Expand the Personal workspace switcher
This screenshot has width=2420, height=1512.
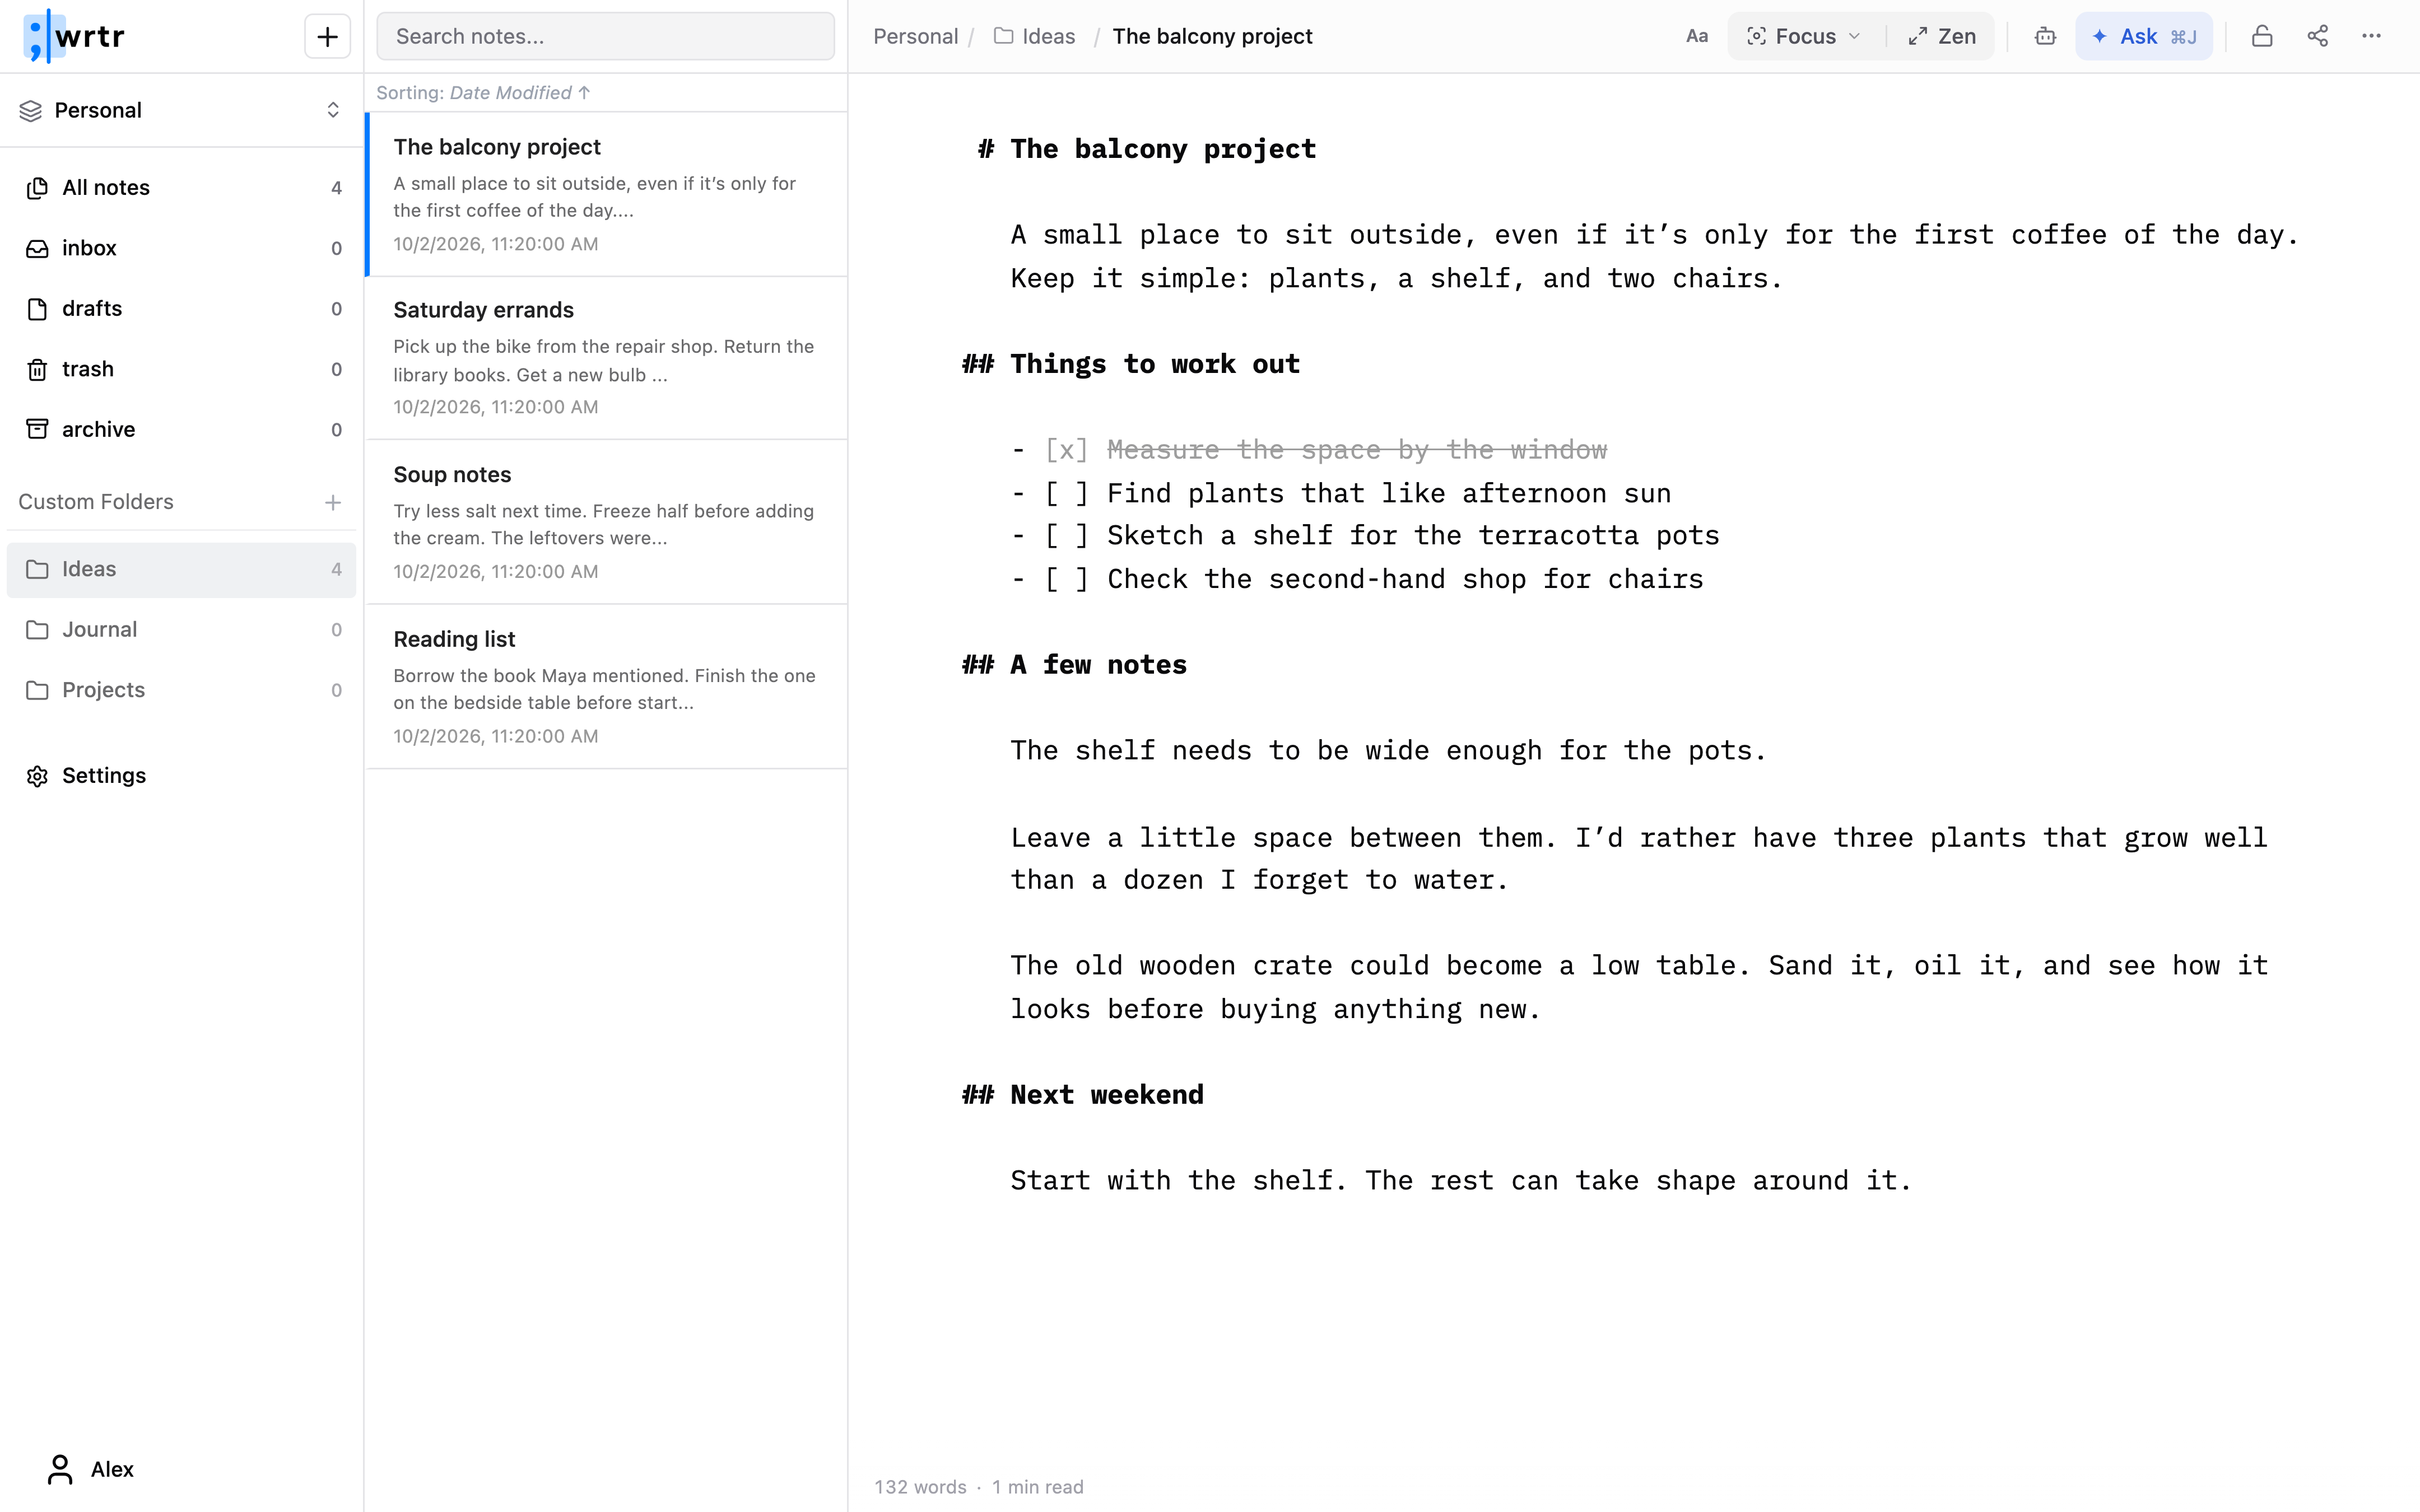[x=181, y=110]
